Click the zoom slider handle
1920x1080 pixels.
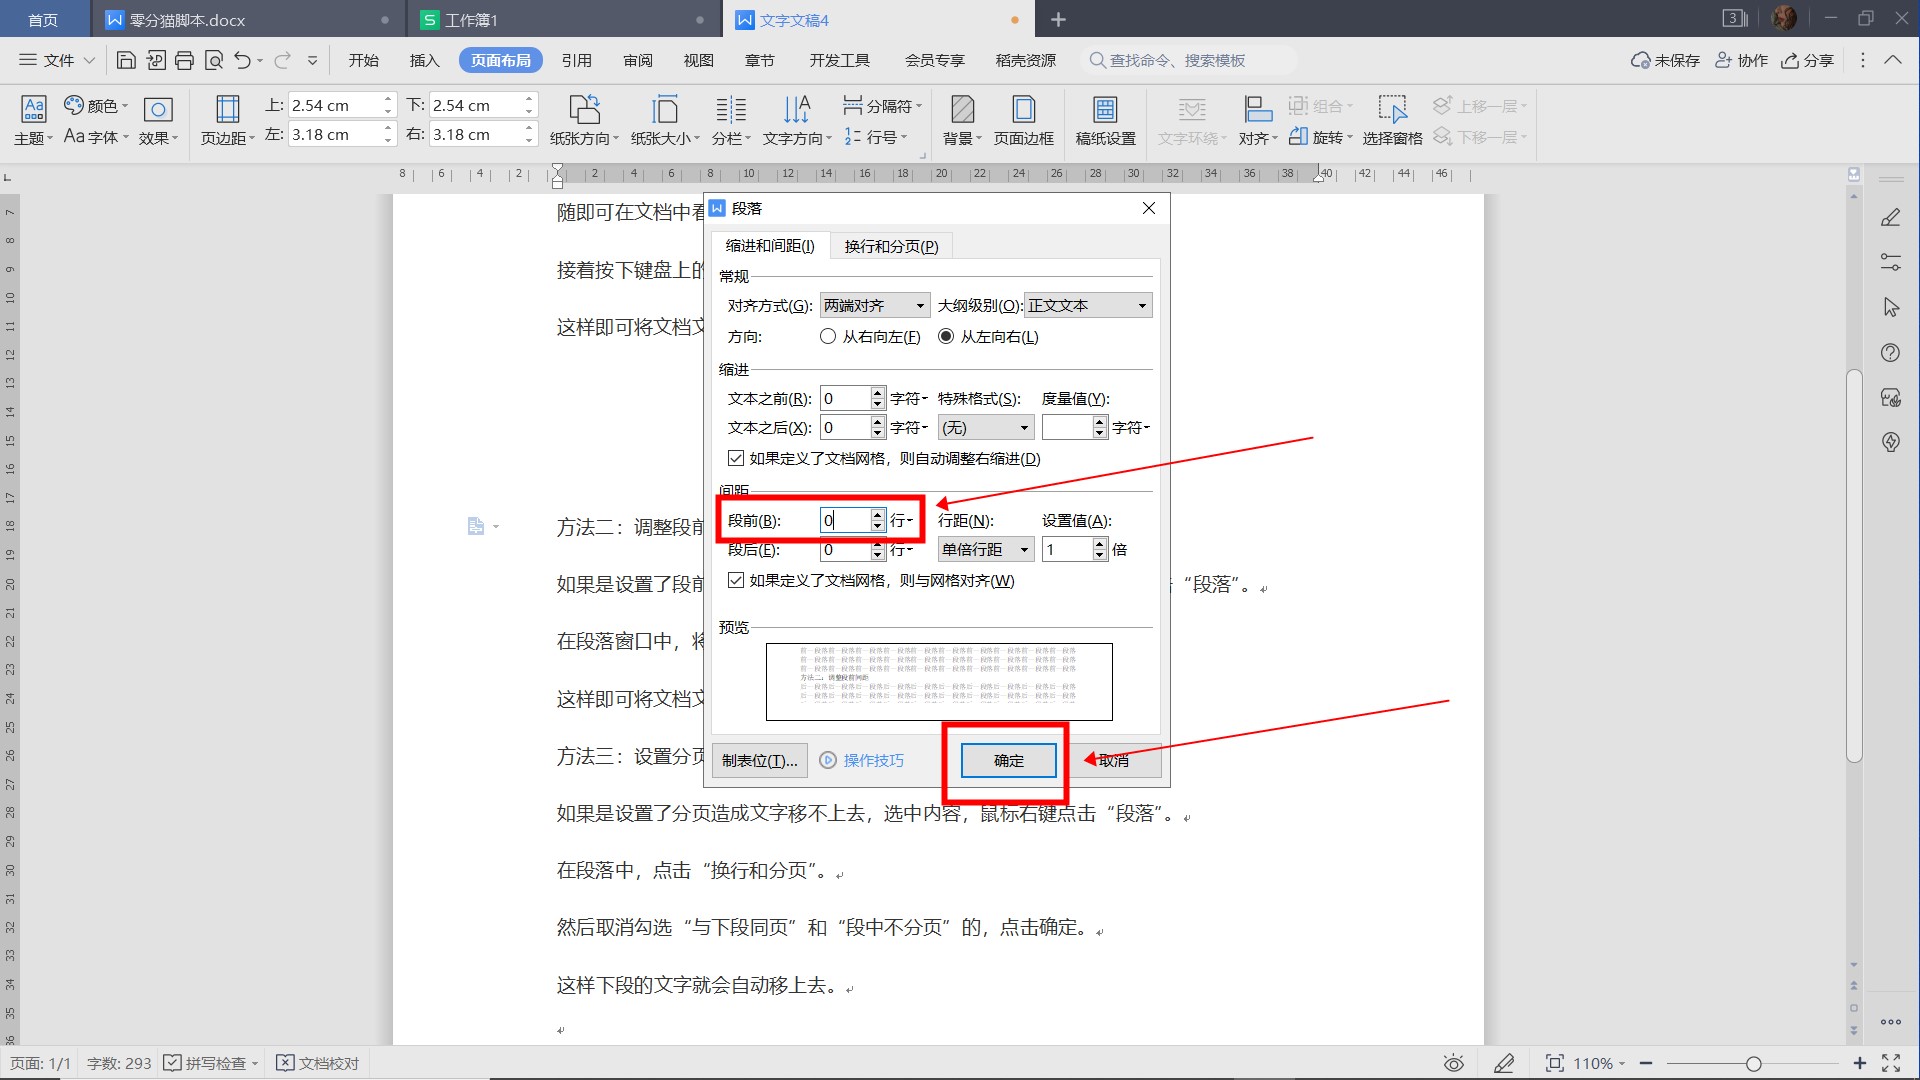coord(1753,1064)
